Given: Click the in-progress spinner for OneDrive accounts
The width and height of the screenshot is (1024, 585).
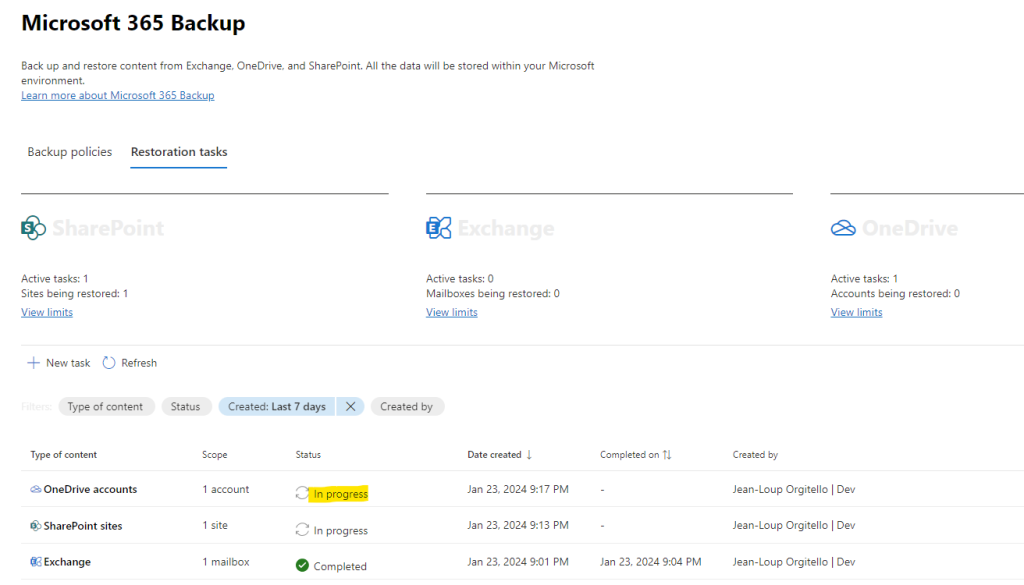Looking at the screenshot, I should pyautogui.click(x=302, y=493).
